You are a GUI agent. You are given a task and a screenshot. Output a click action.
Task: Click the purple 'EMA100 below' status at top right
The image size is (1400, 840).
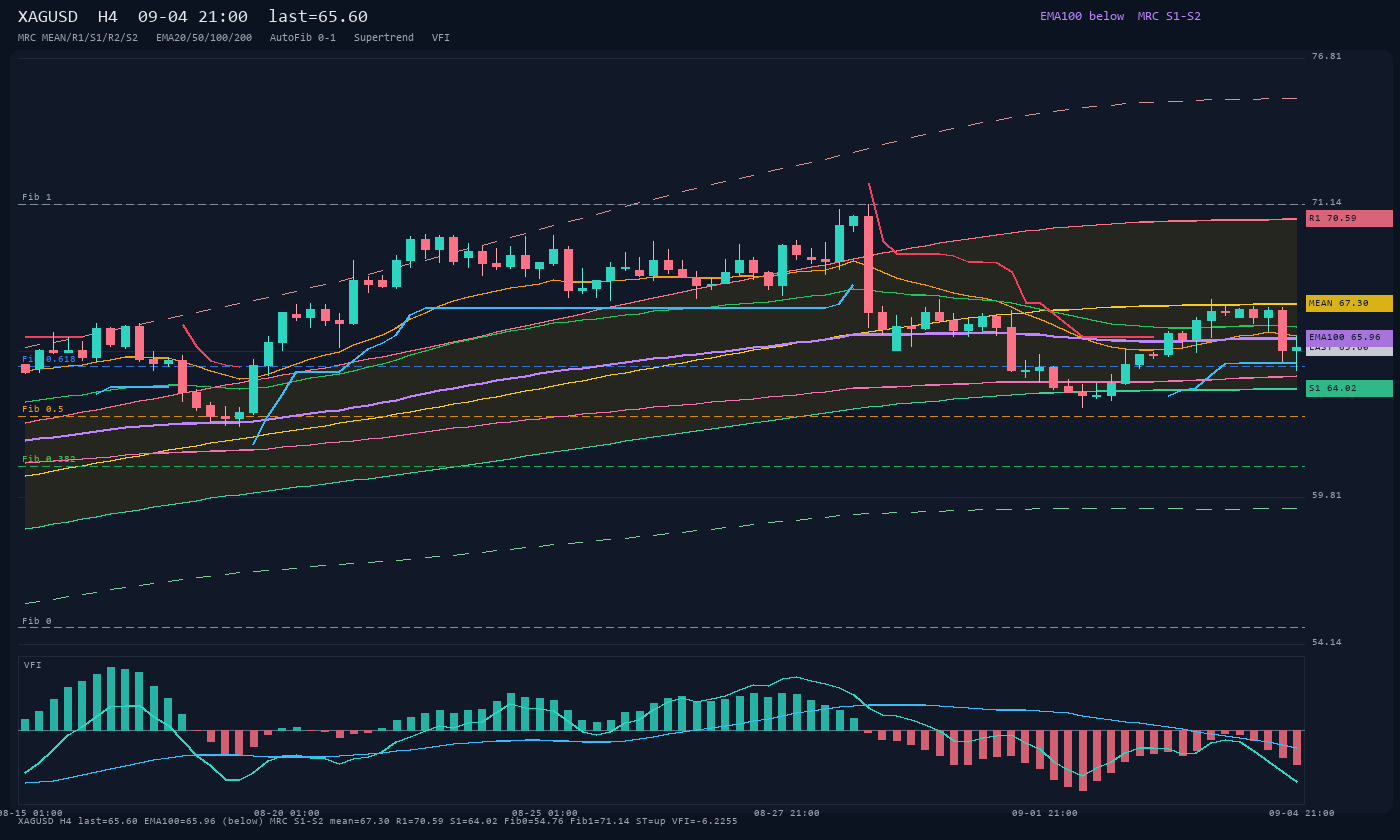(1082, 16)
